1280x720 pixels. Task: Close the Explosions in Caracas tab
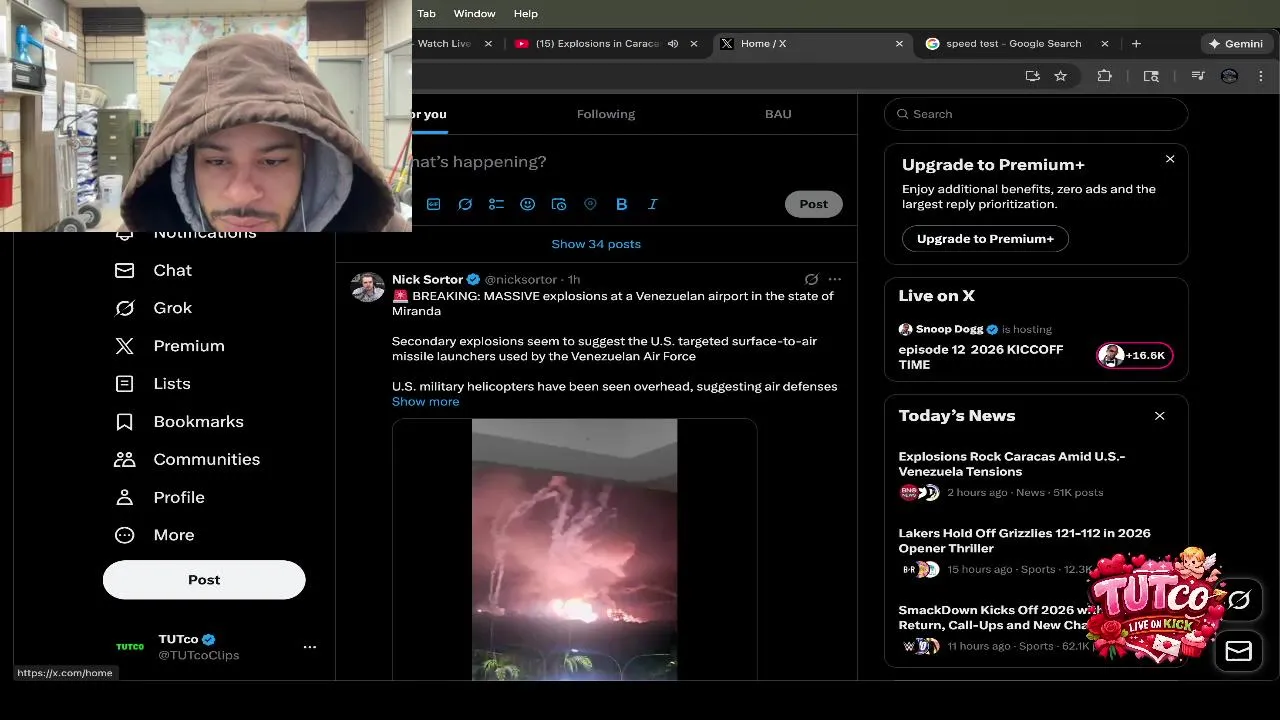(x=695, y=44)
